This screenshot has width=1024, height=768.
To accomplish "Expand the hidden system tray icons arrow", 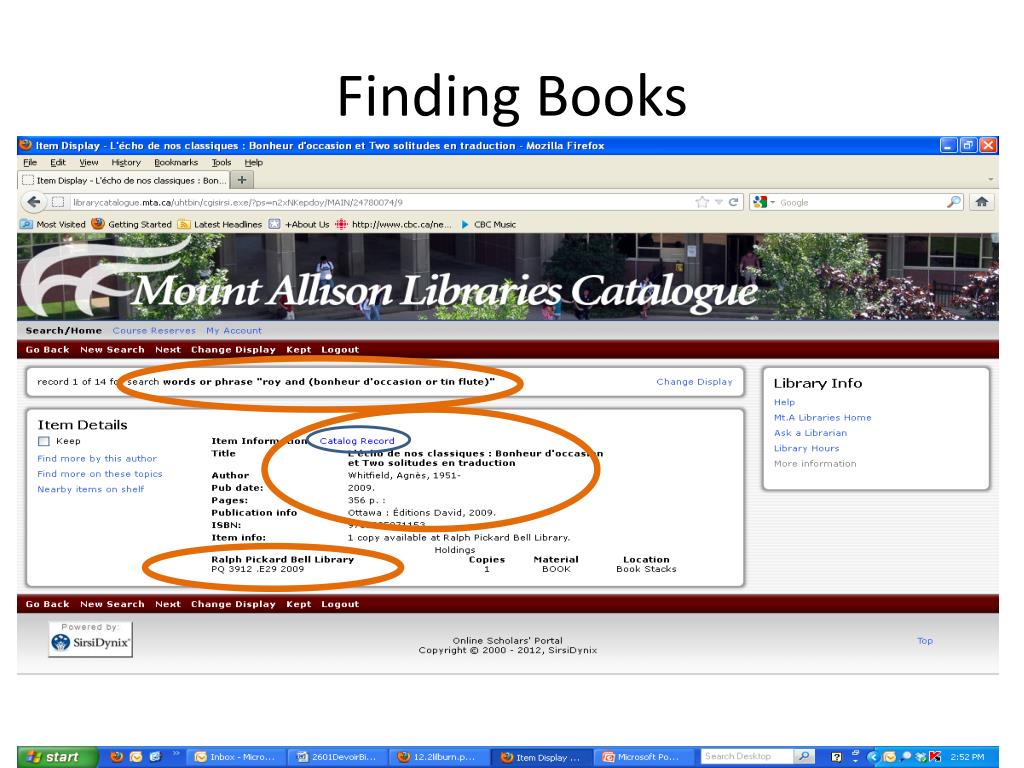I will coord(871,757).
